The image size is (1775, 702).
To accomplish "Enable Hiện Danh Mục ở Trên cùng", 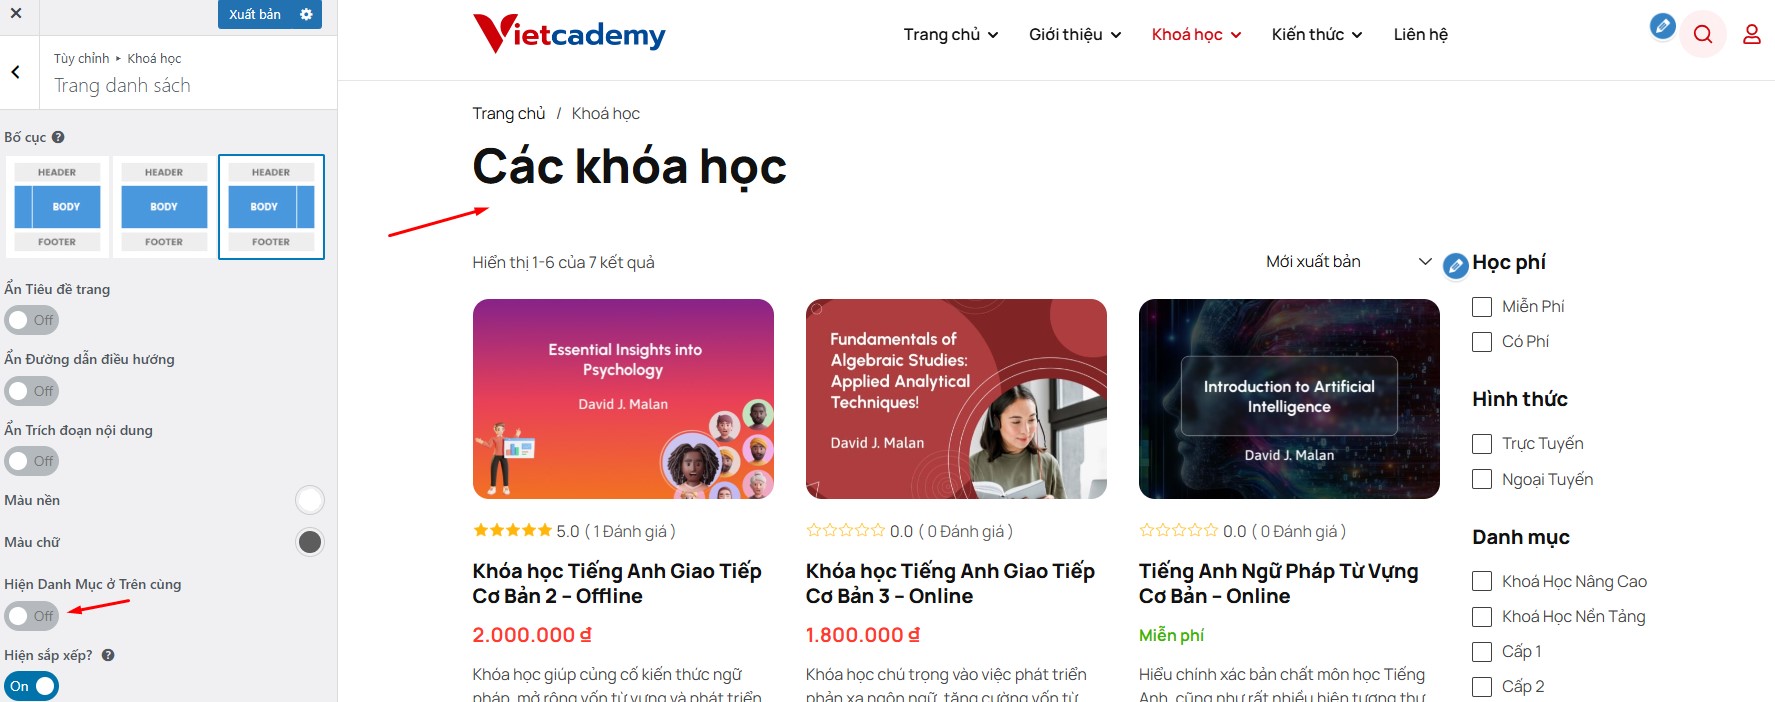I will [32, 616].
